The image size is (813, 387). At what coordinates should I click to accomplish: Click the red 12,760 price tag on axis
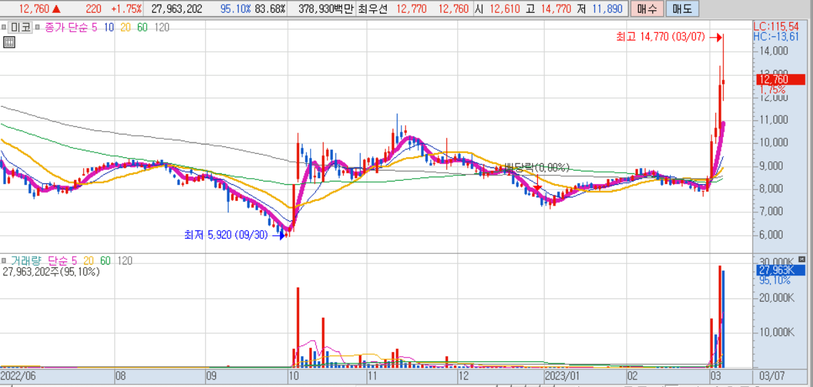781,79
